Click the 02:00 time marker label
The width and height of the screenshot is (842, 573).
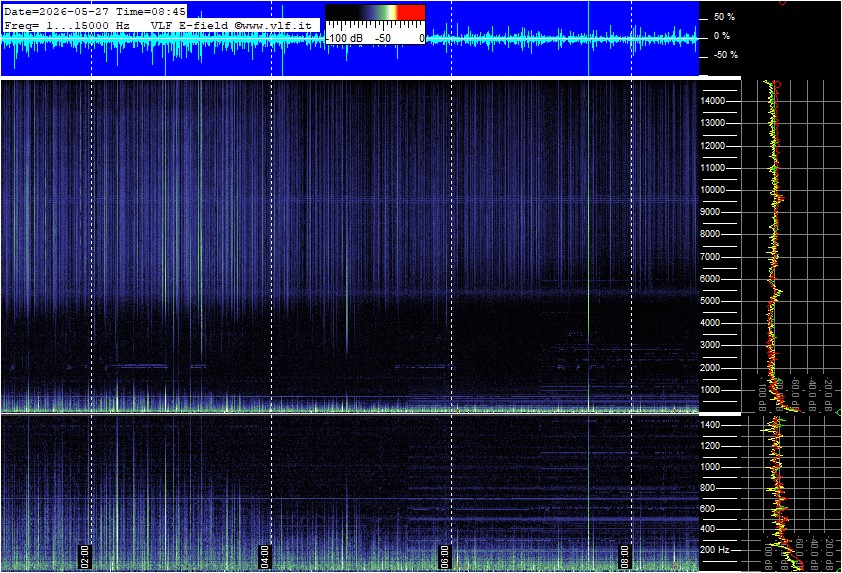pos(85,556)
